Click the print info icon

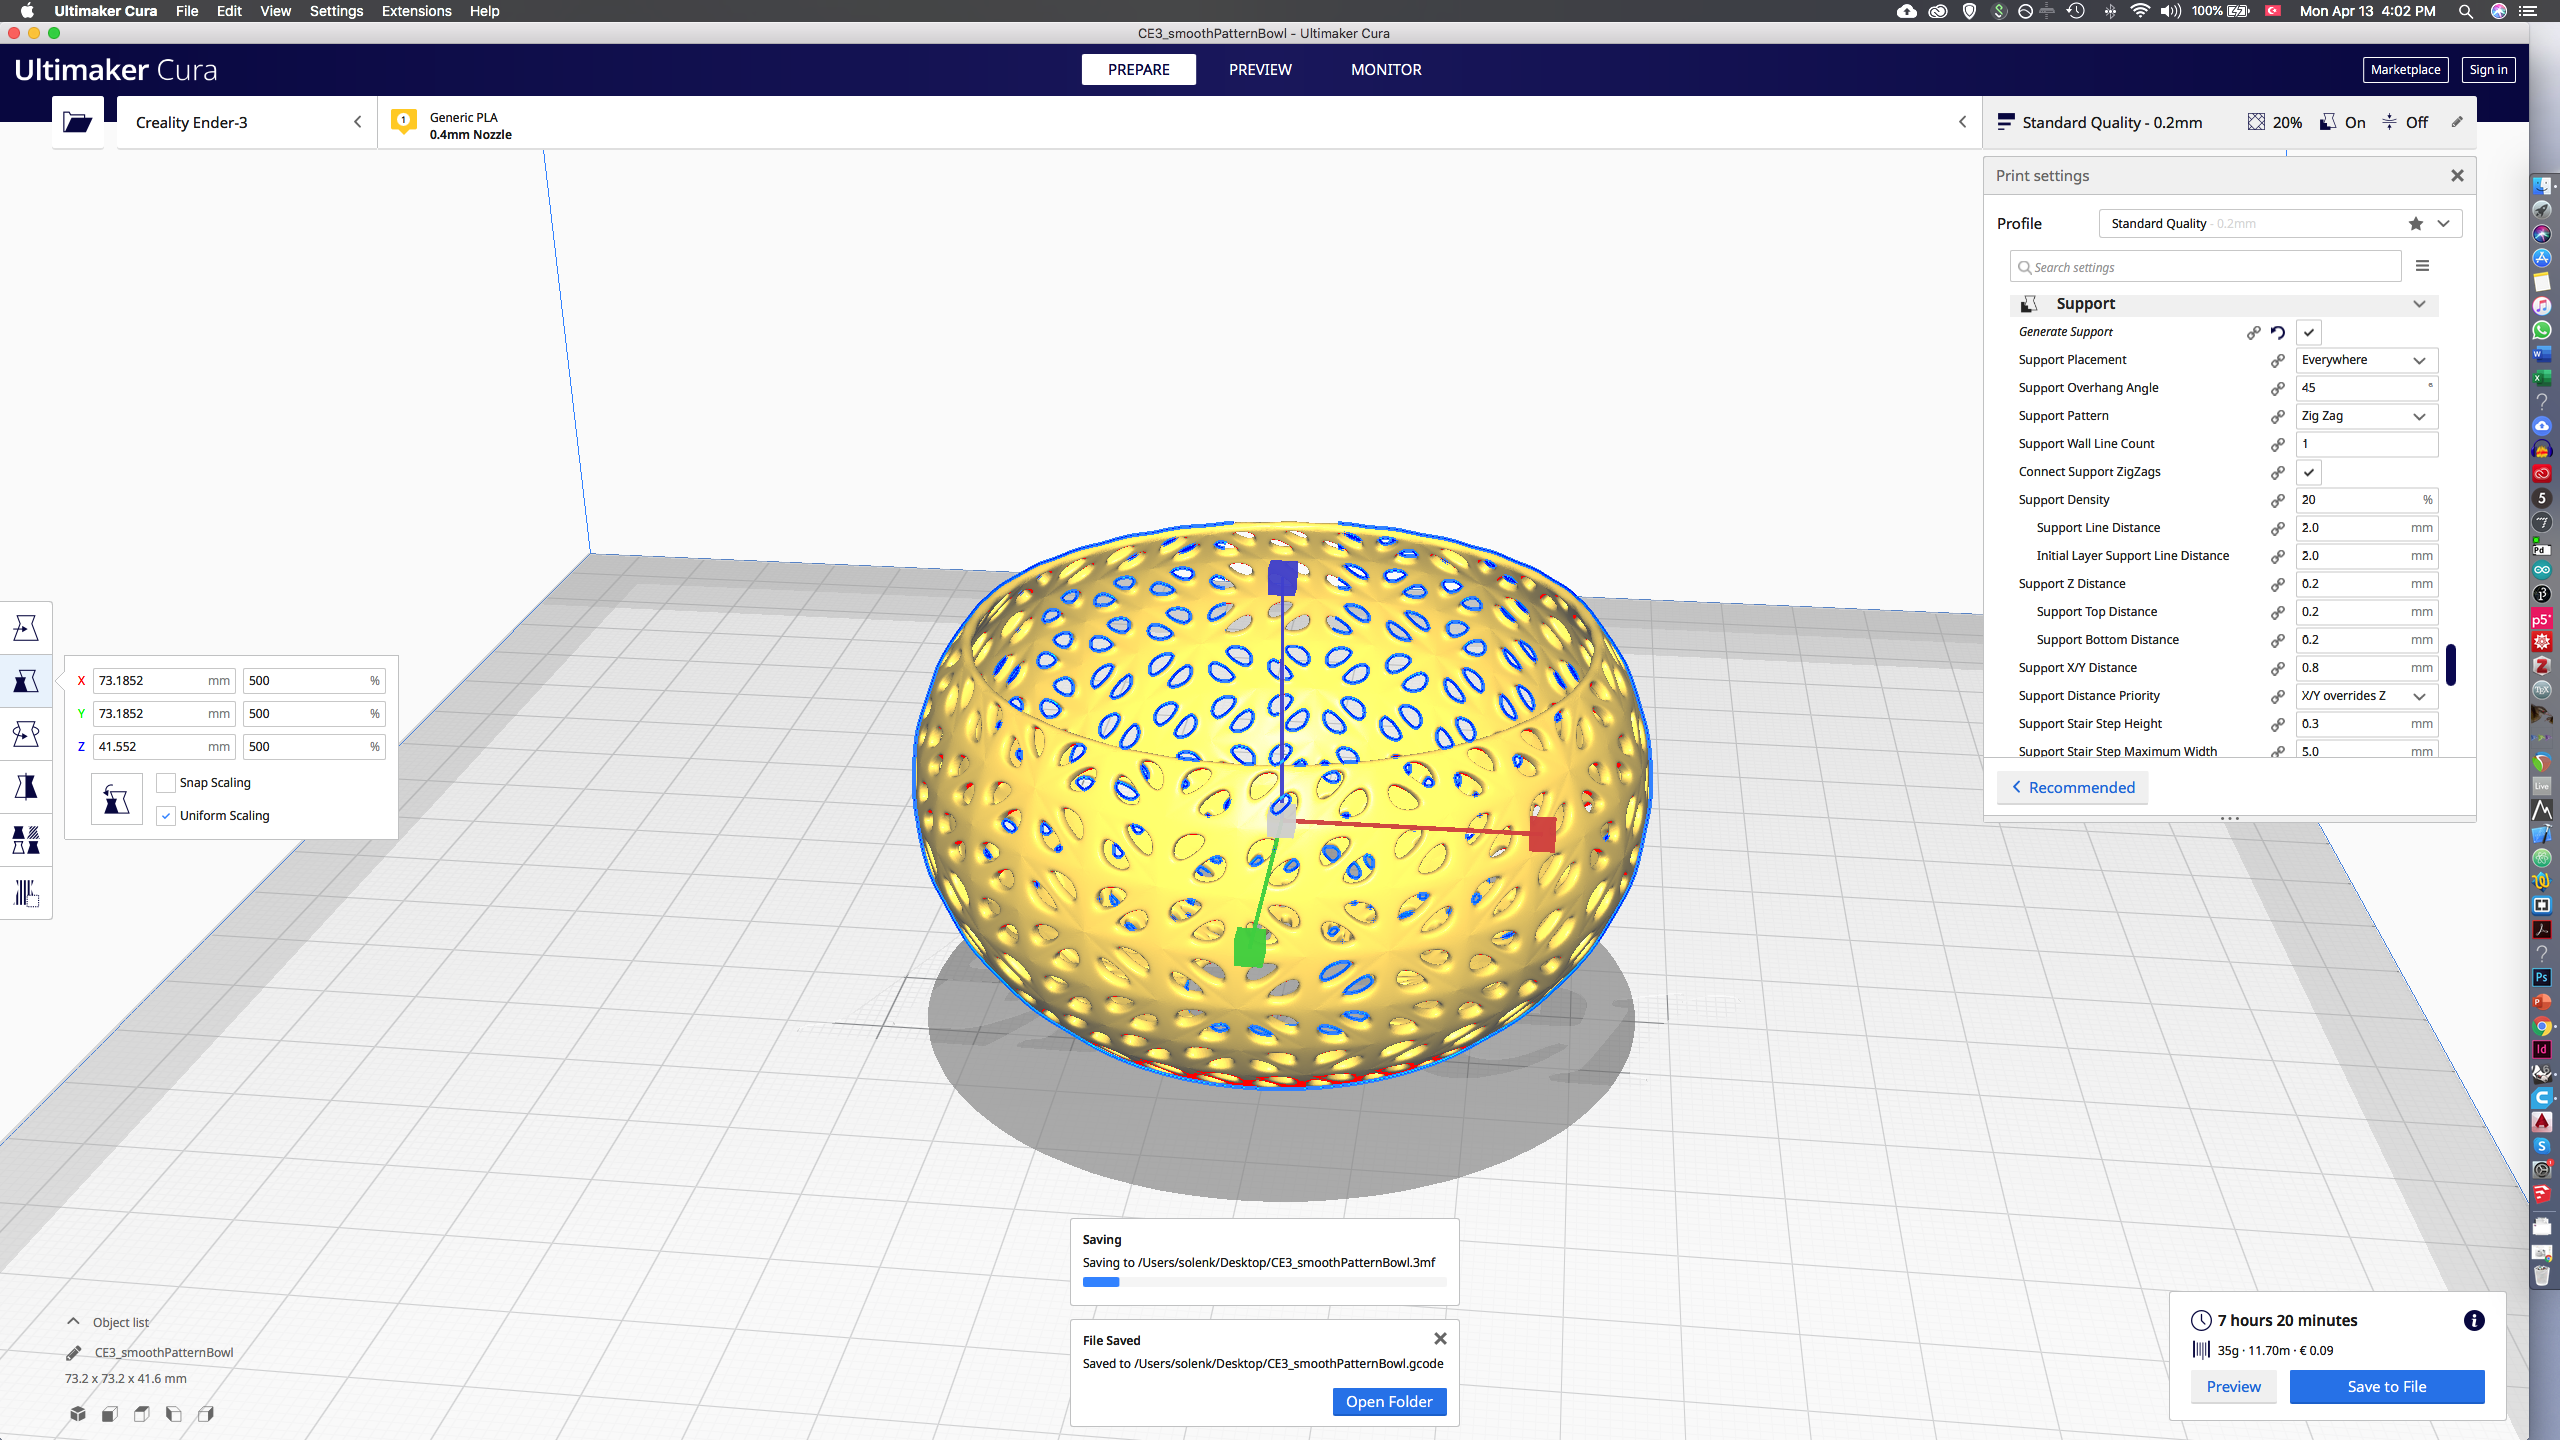pyautogui.click(x=2474, y=1321)
